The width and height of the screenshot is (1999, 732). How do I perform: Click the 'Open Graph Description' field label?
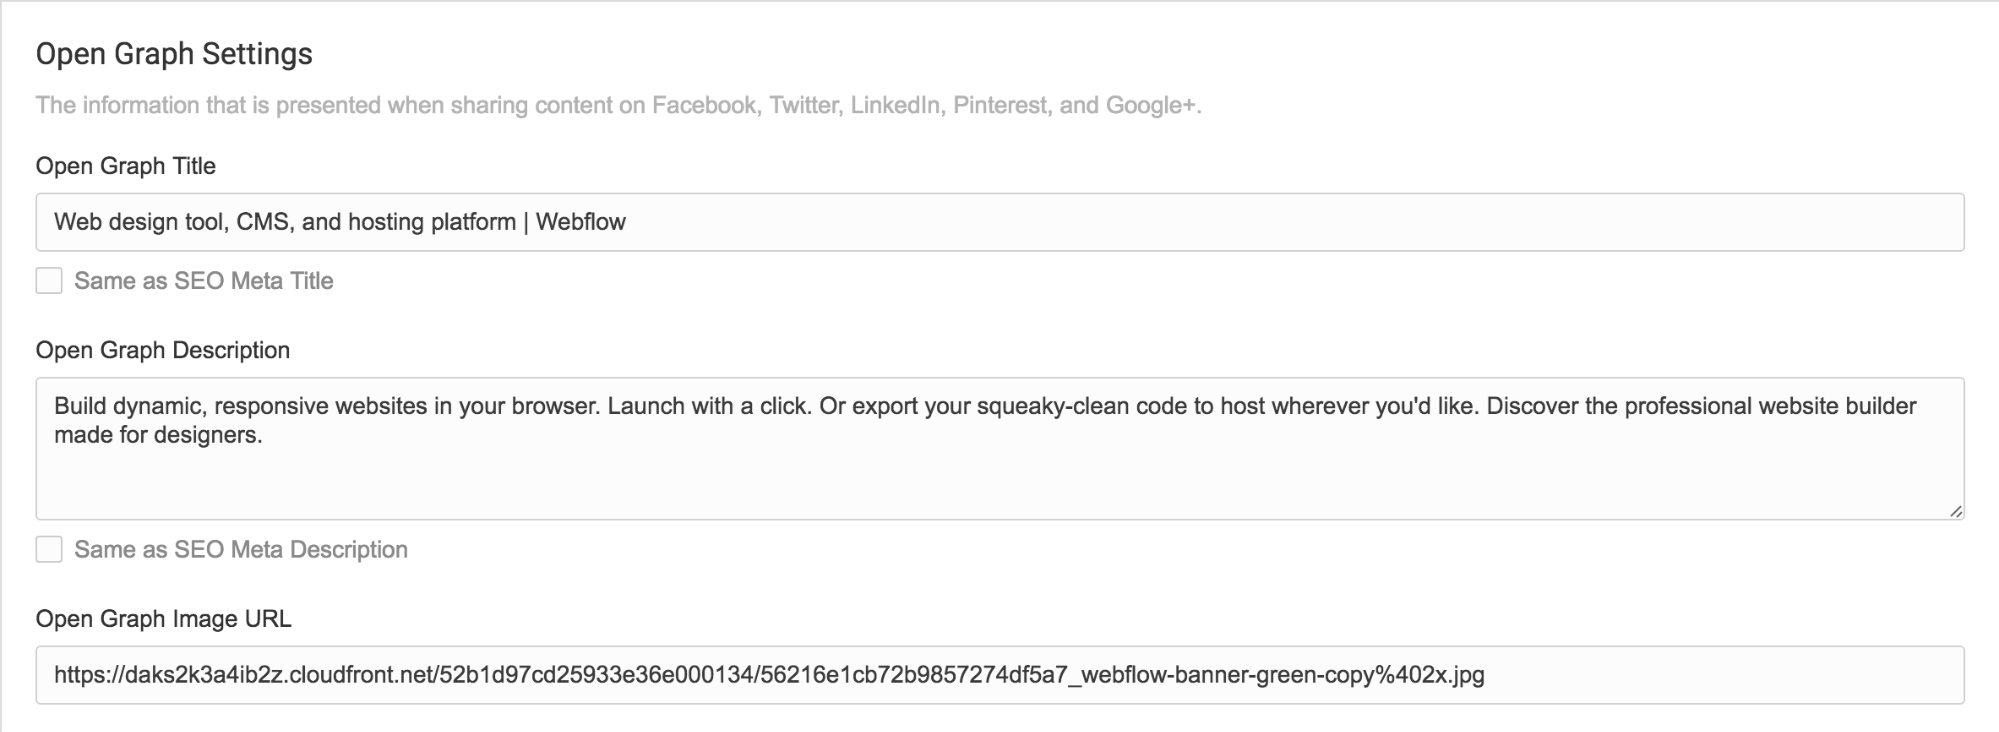coord(163,350)
